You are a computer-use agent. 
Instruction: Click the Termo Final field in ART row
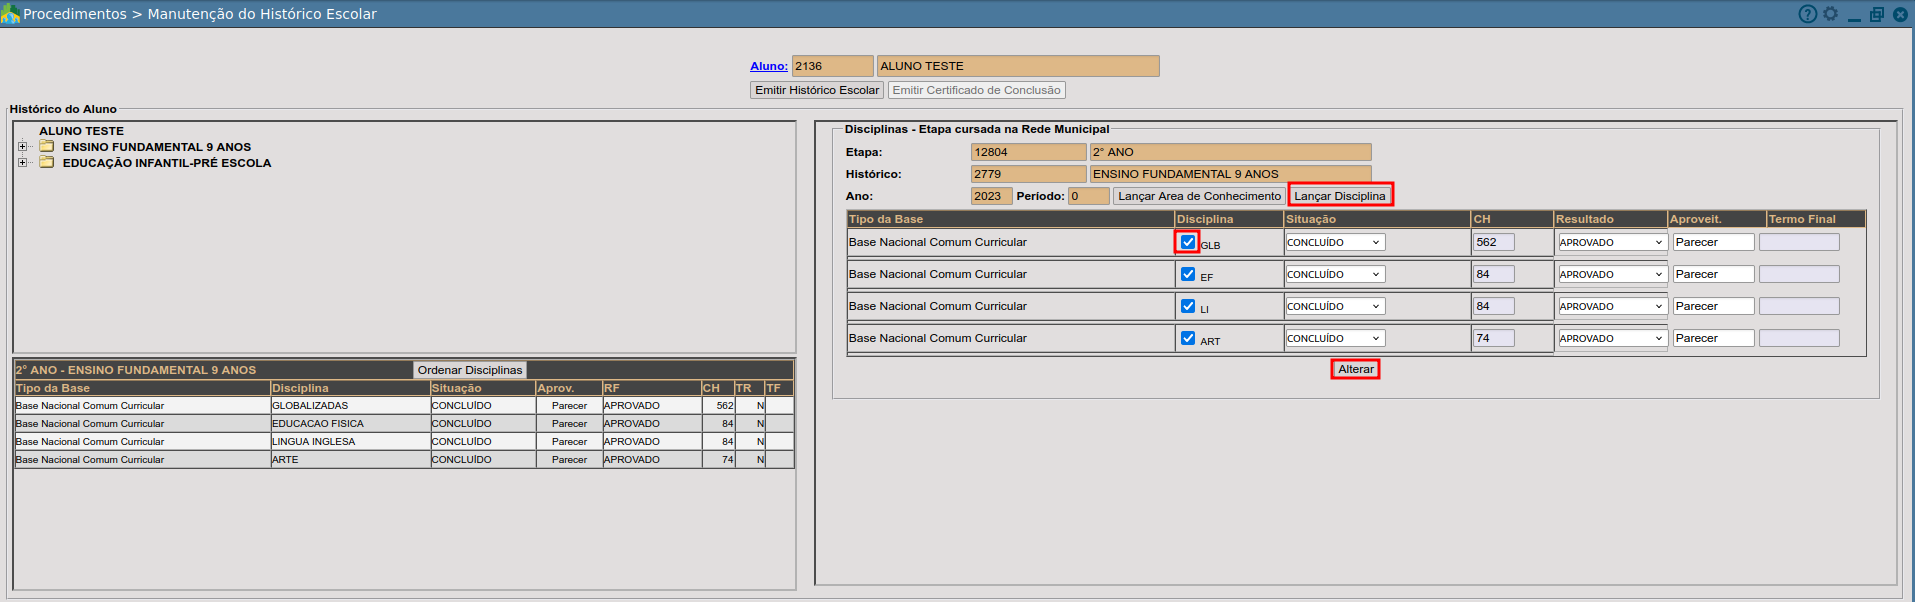pyautogui.click(x=1799, y=338)
